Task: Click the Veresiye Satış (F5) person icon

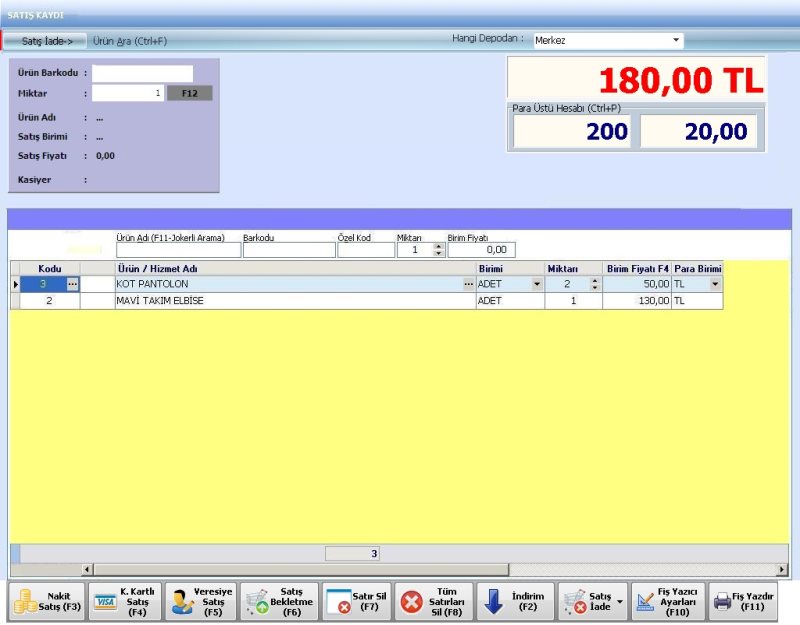Action: [x=182, y=601]
